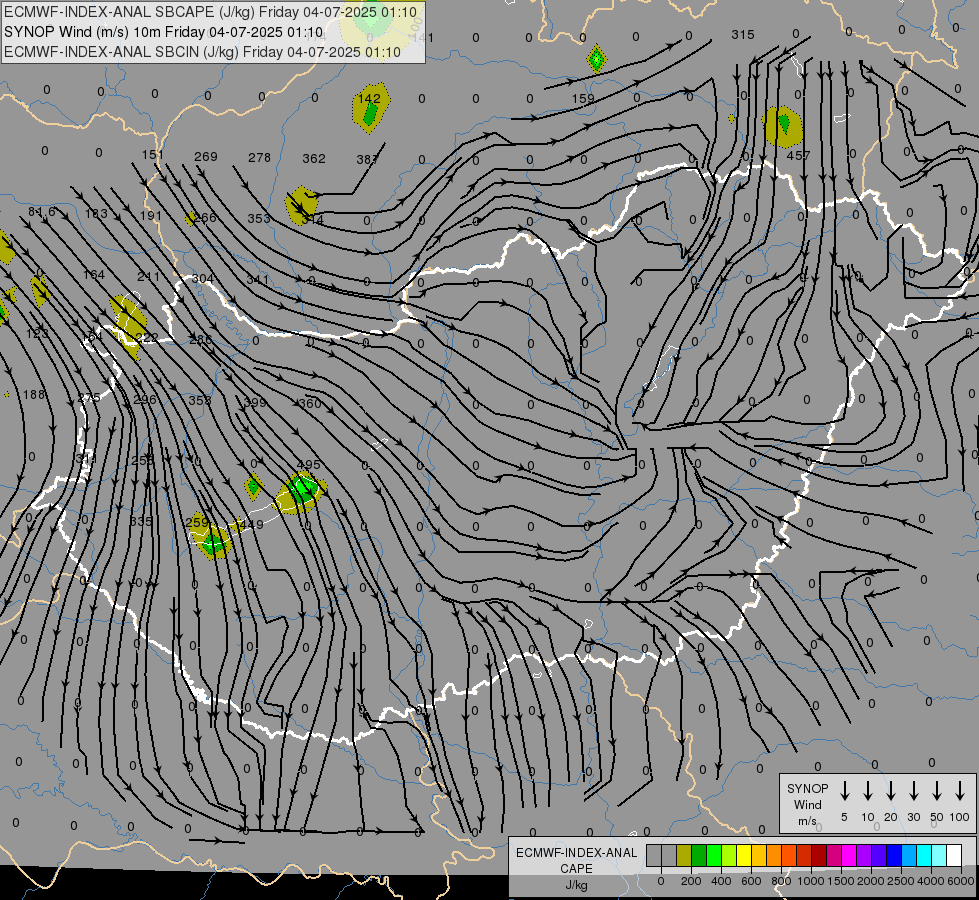
Task: Click the 495 CAPE value on map
Action: (308, 465)
